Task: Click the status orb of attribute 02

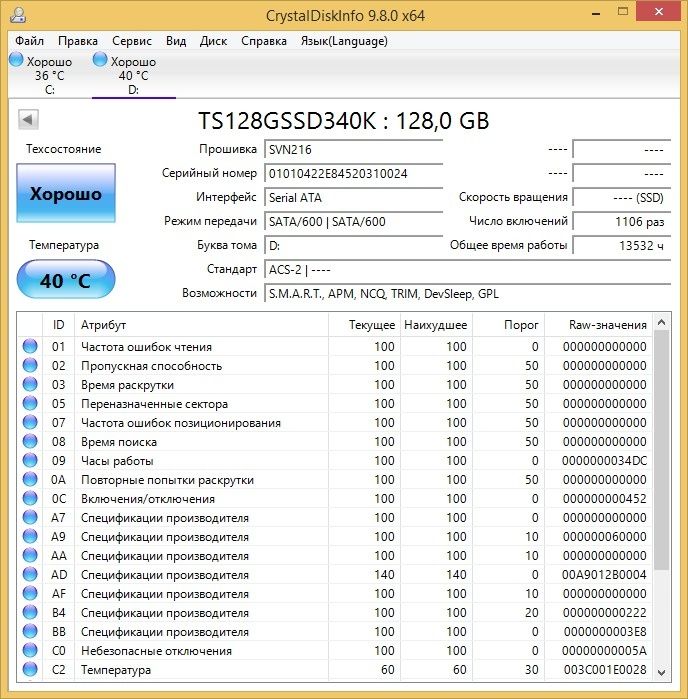Action: pos(30,366)
